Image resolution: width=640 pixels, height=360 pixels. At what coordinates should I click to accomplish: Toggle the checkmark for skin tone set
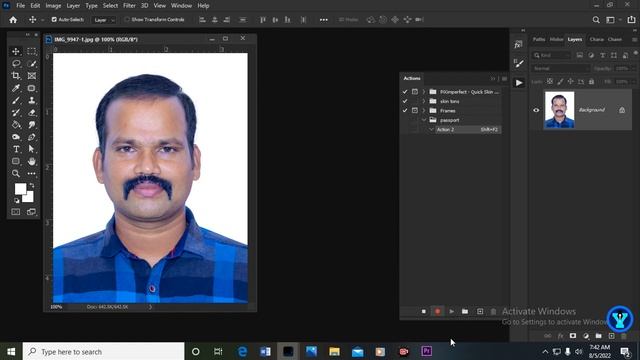click(405, 101)
